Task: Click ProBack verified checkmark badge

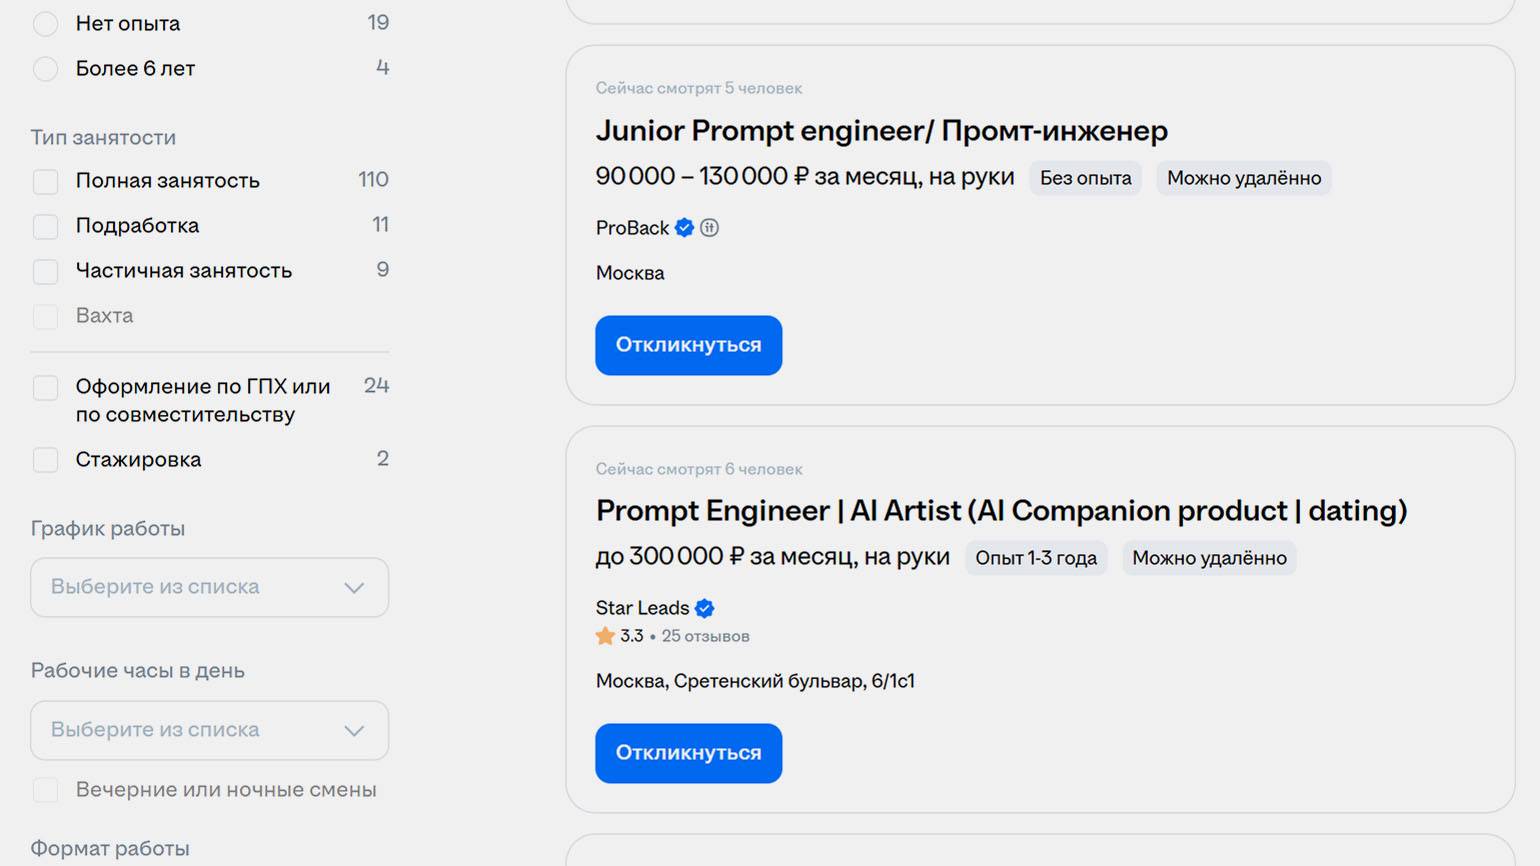Action: 684,228
